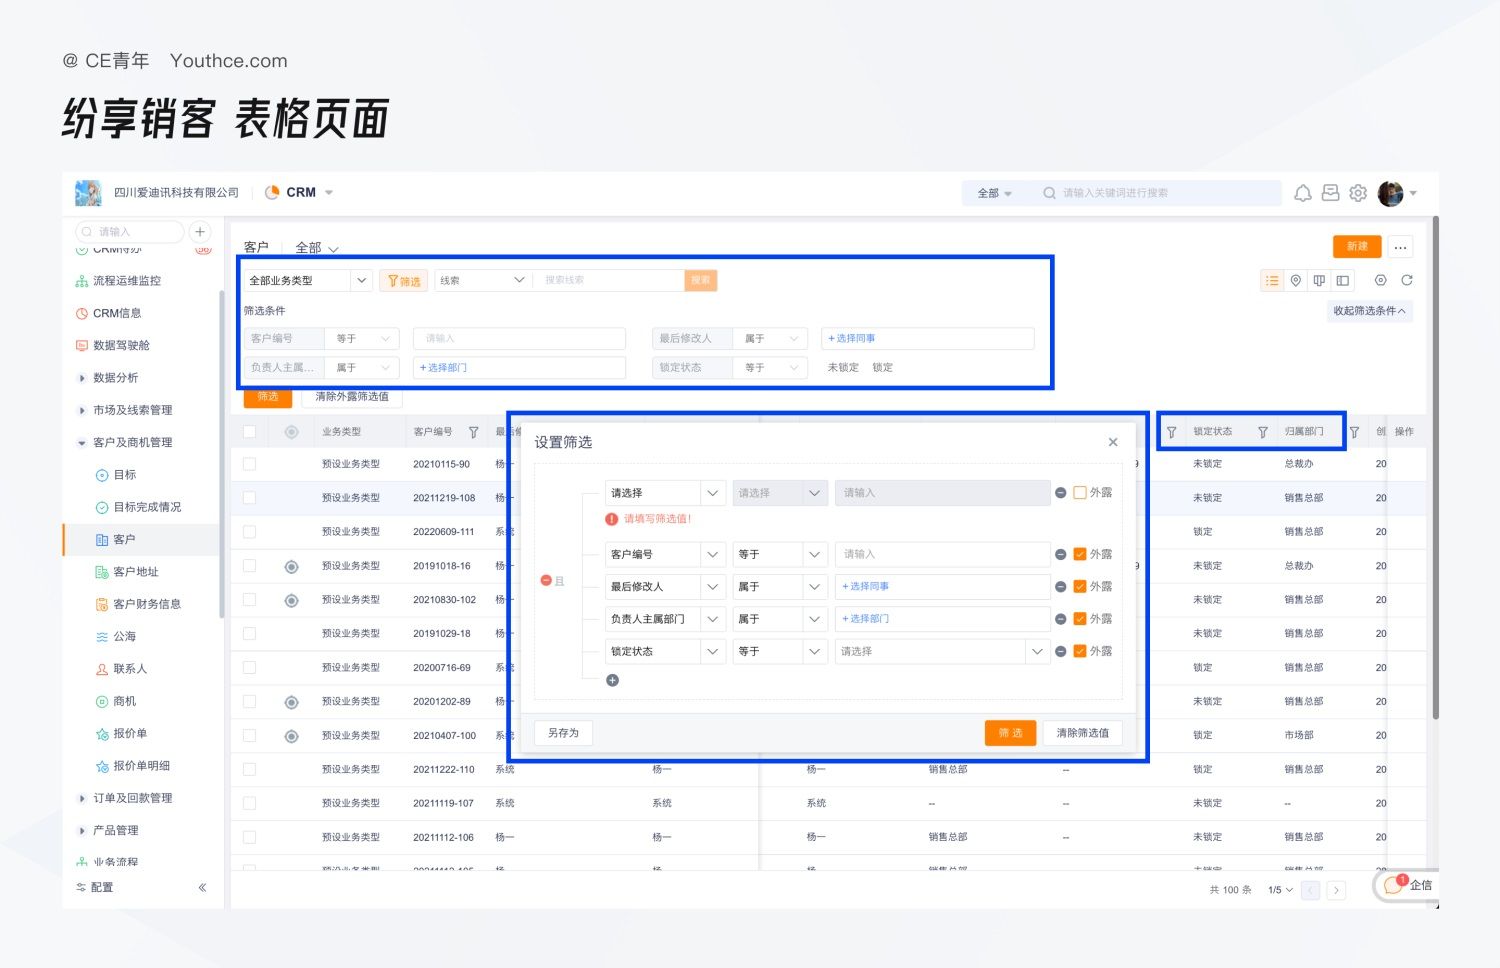Remove the 最后修改人 filter row

tap(1060, 587)
